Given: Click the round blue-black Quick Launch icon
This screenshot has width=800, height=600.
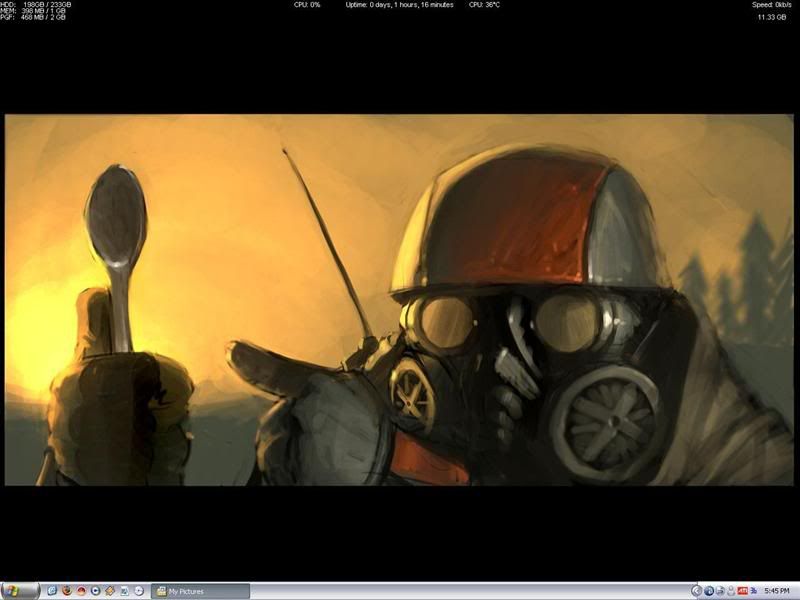Looking at the screenshot, I should (x=95, y=591).
